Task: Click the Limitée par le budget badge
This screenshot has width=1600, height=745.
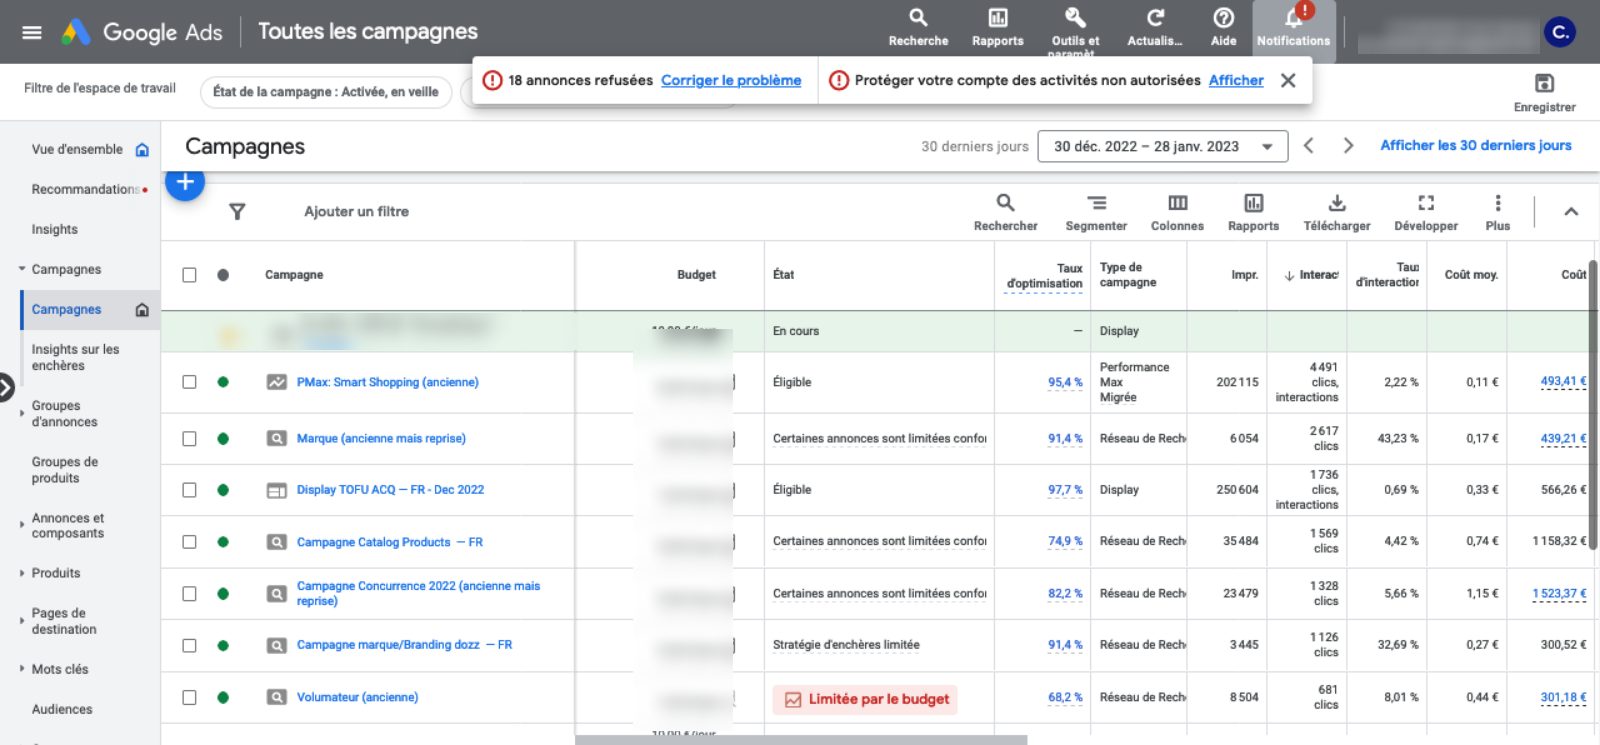Action: [x=865, y=699]
